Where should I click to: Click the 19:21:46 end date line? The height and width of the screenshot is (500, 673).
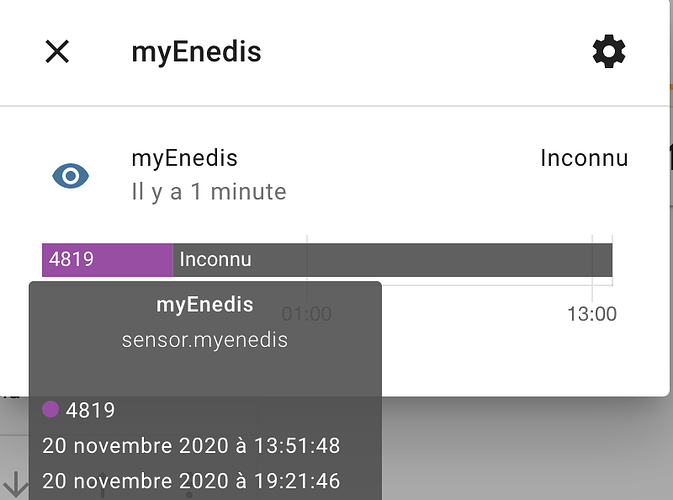click(190, 481)
